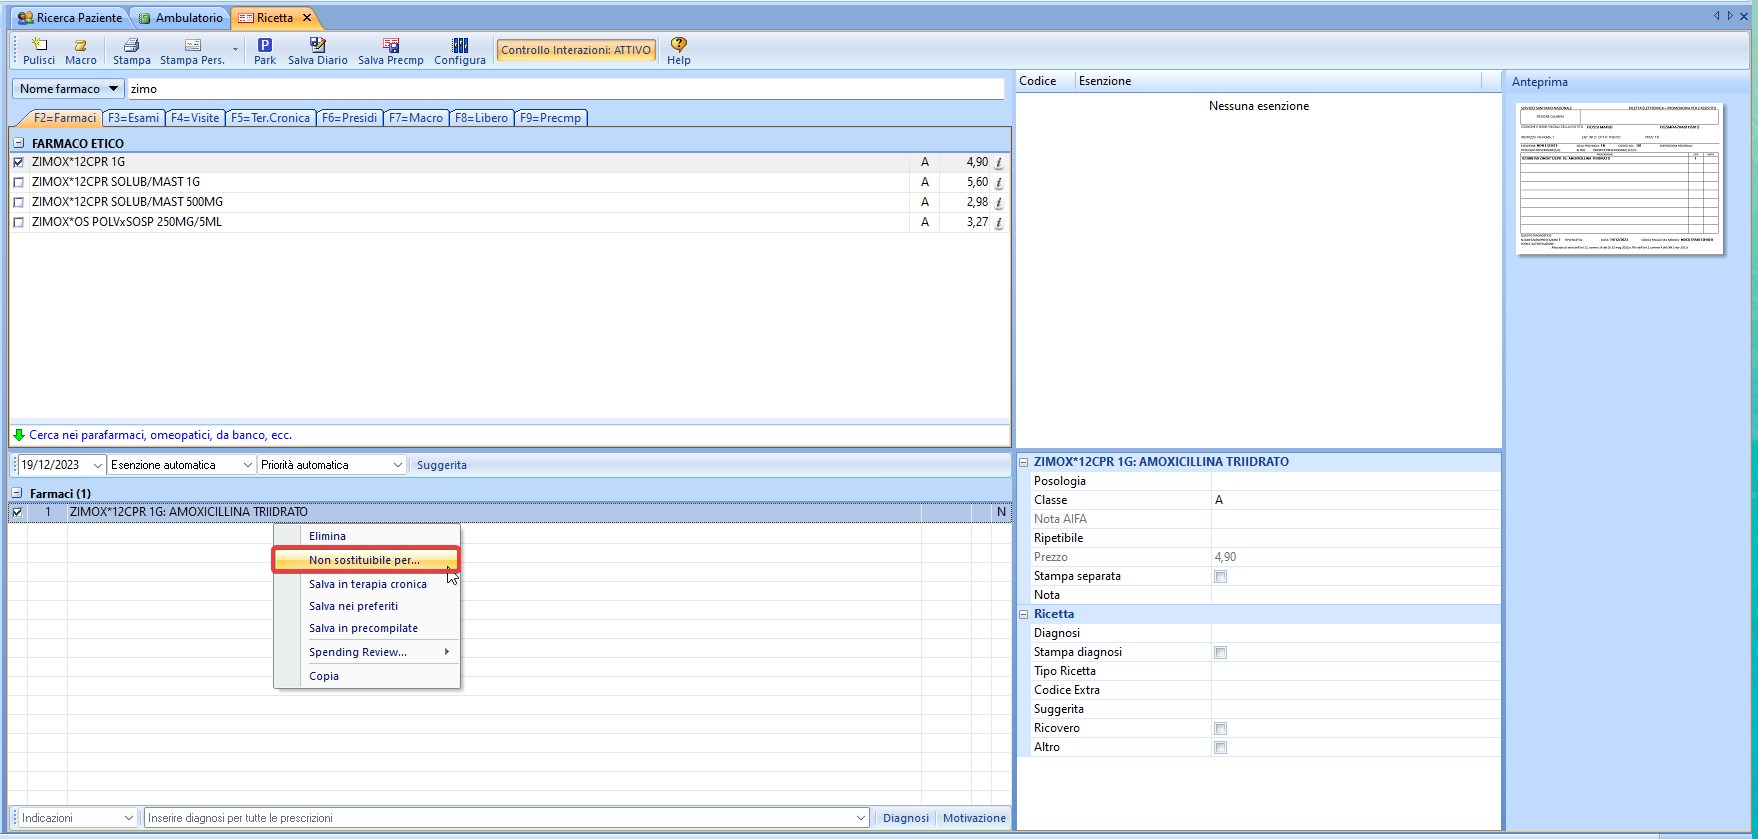Collapse the ZIMOX*12CPR 1G properties section
This screenshot has height=839, width=1758.
tap(1024, 462)
